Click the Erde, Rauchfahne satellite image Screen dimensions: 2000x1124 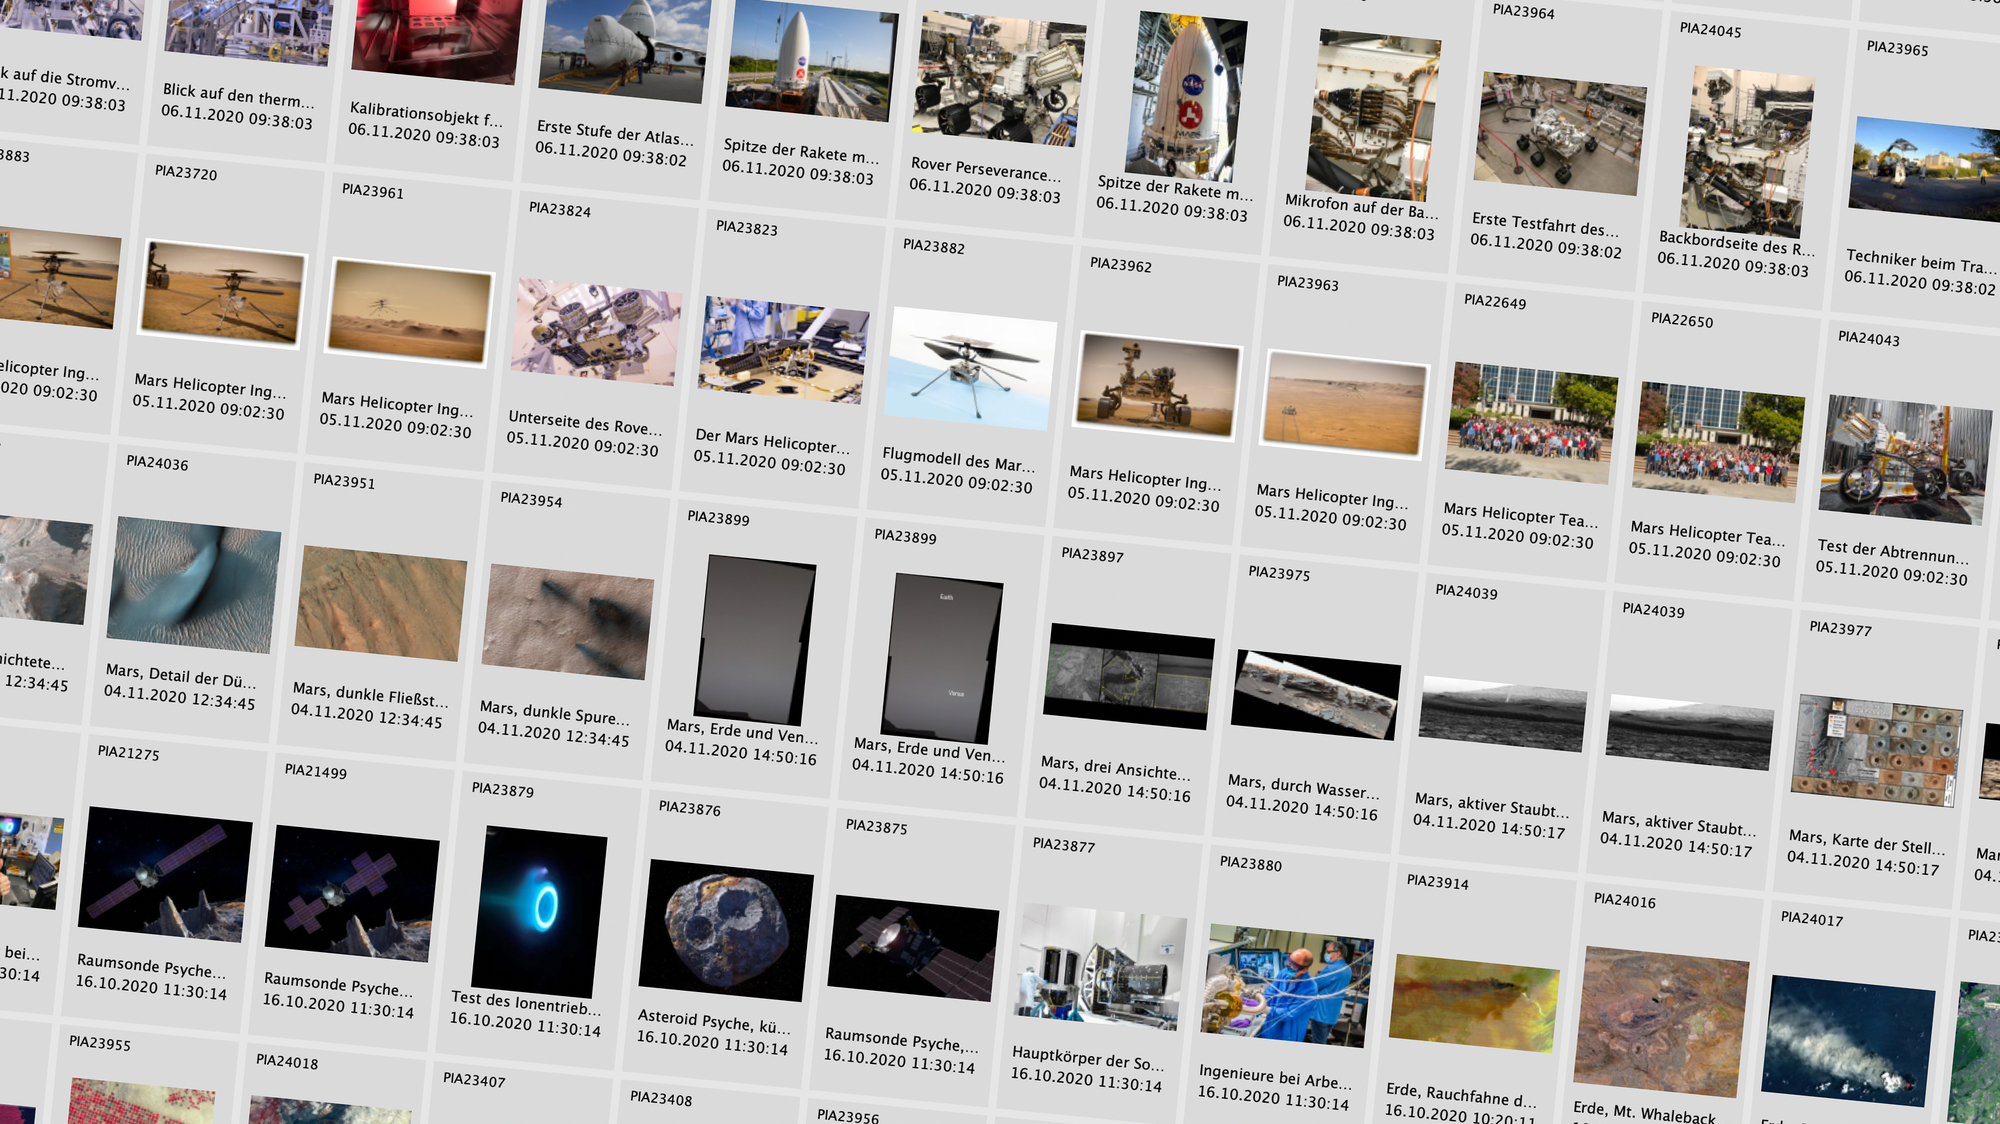1473,1003
